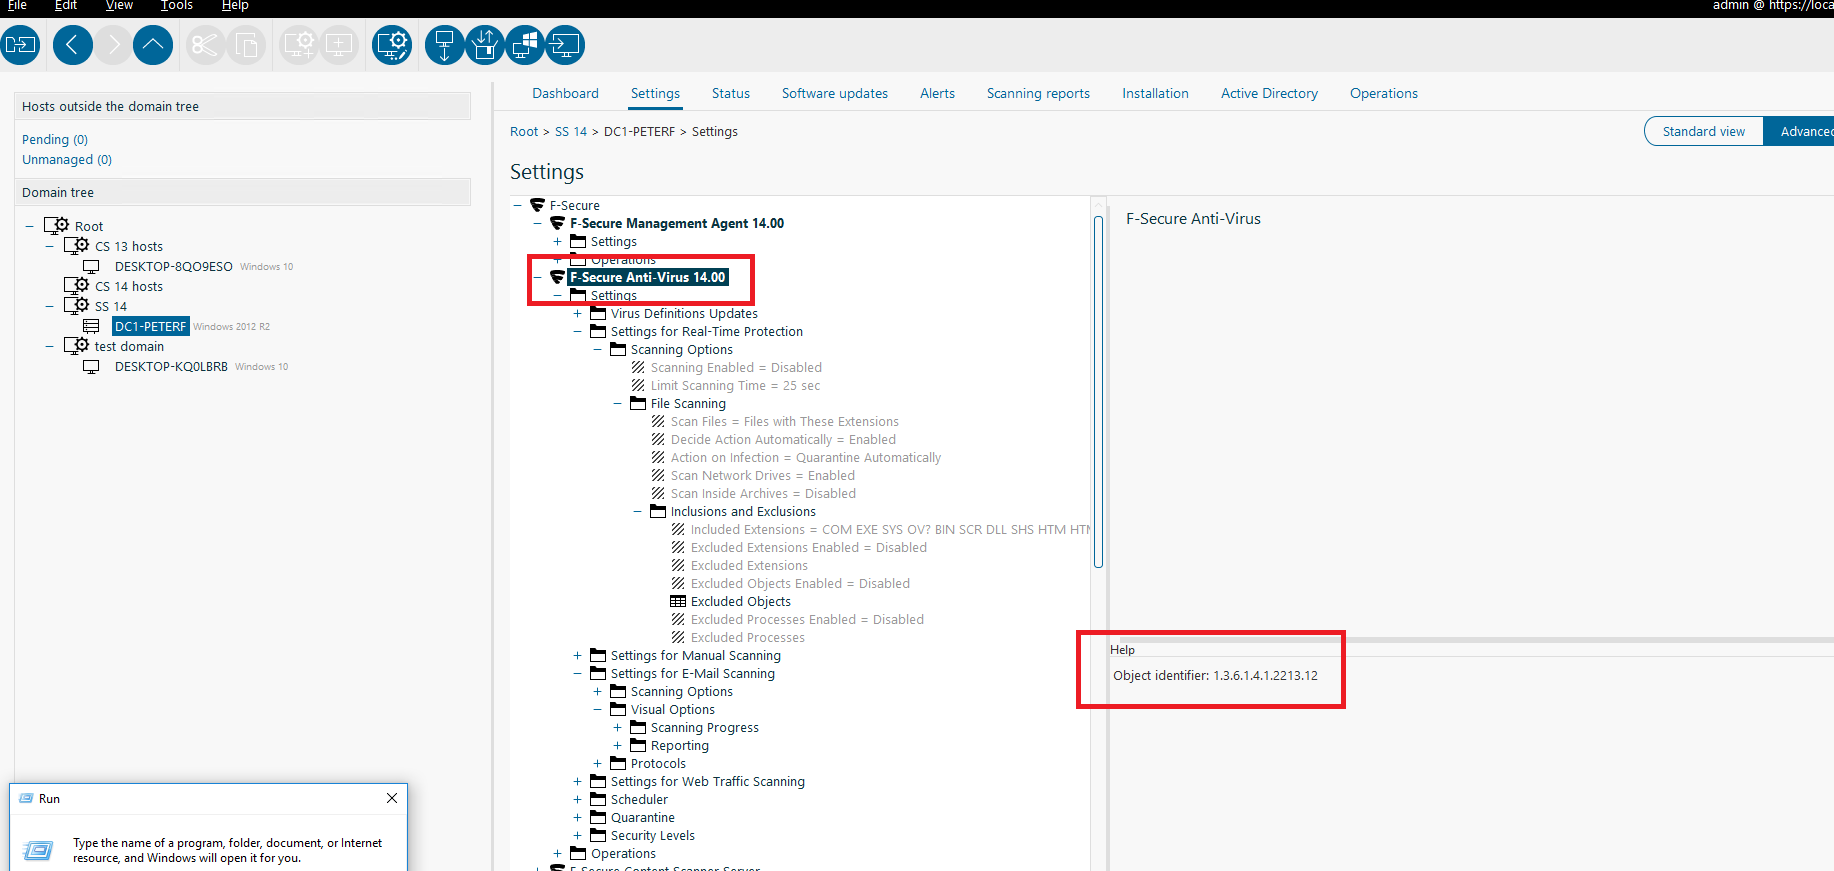Expand the Scanning Progress folder

[x=617, y=727]
